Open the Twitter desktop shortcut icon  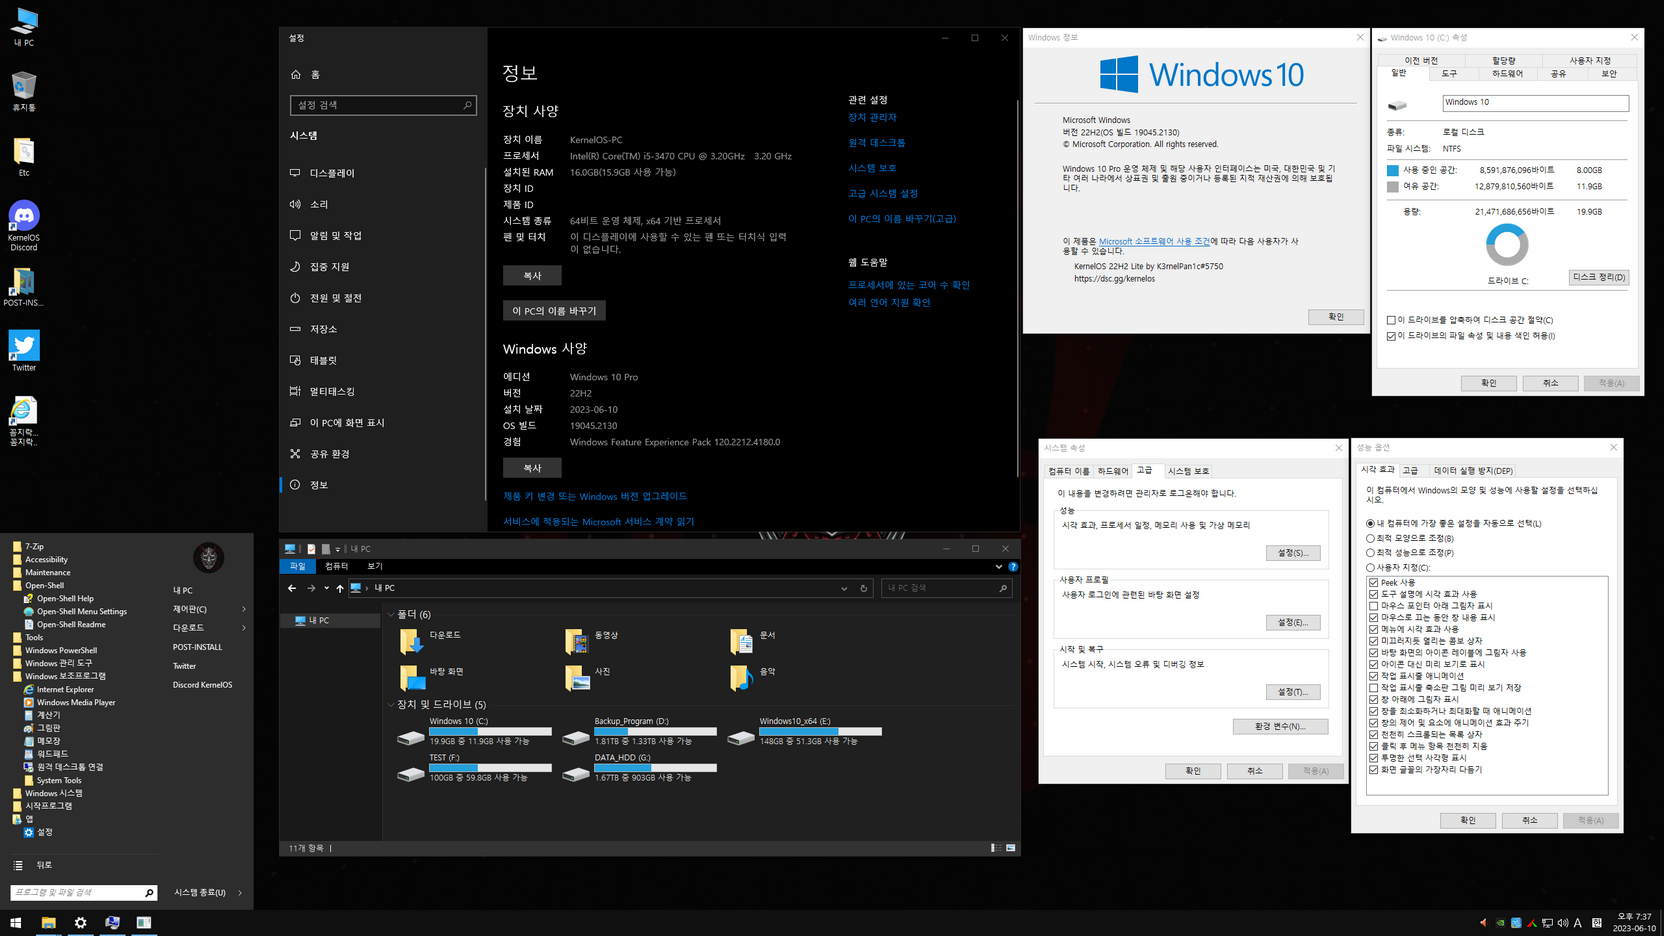click(x=24, y=350)
